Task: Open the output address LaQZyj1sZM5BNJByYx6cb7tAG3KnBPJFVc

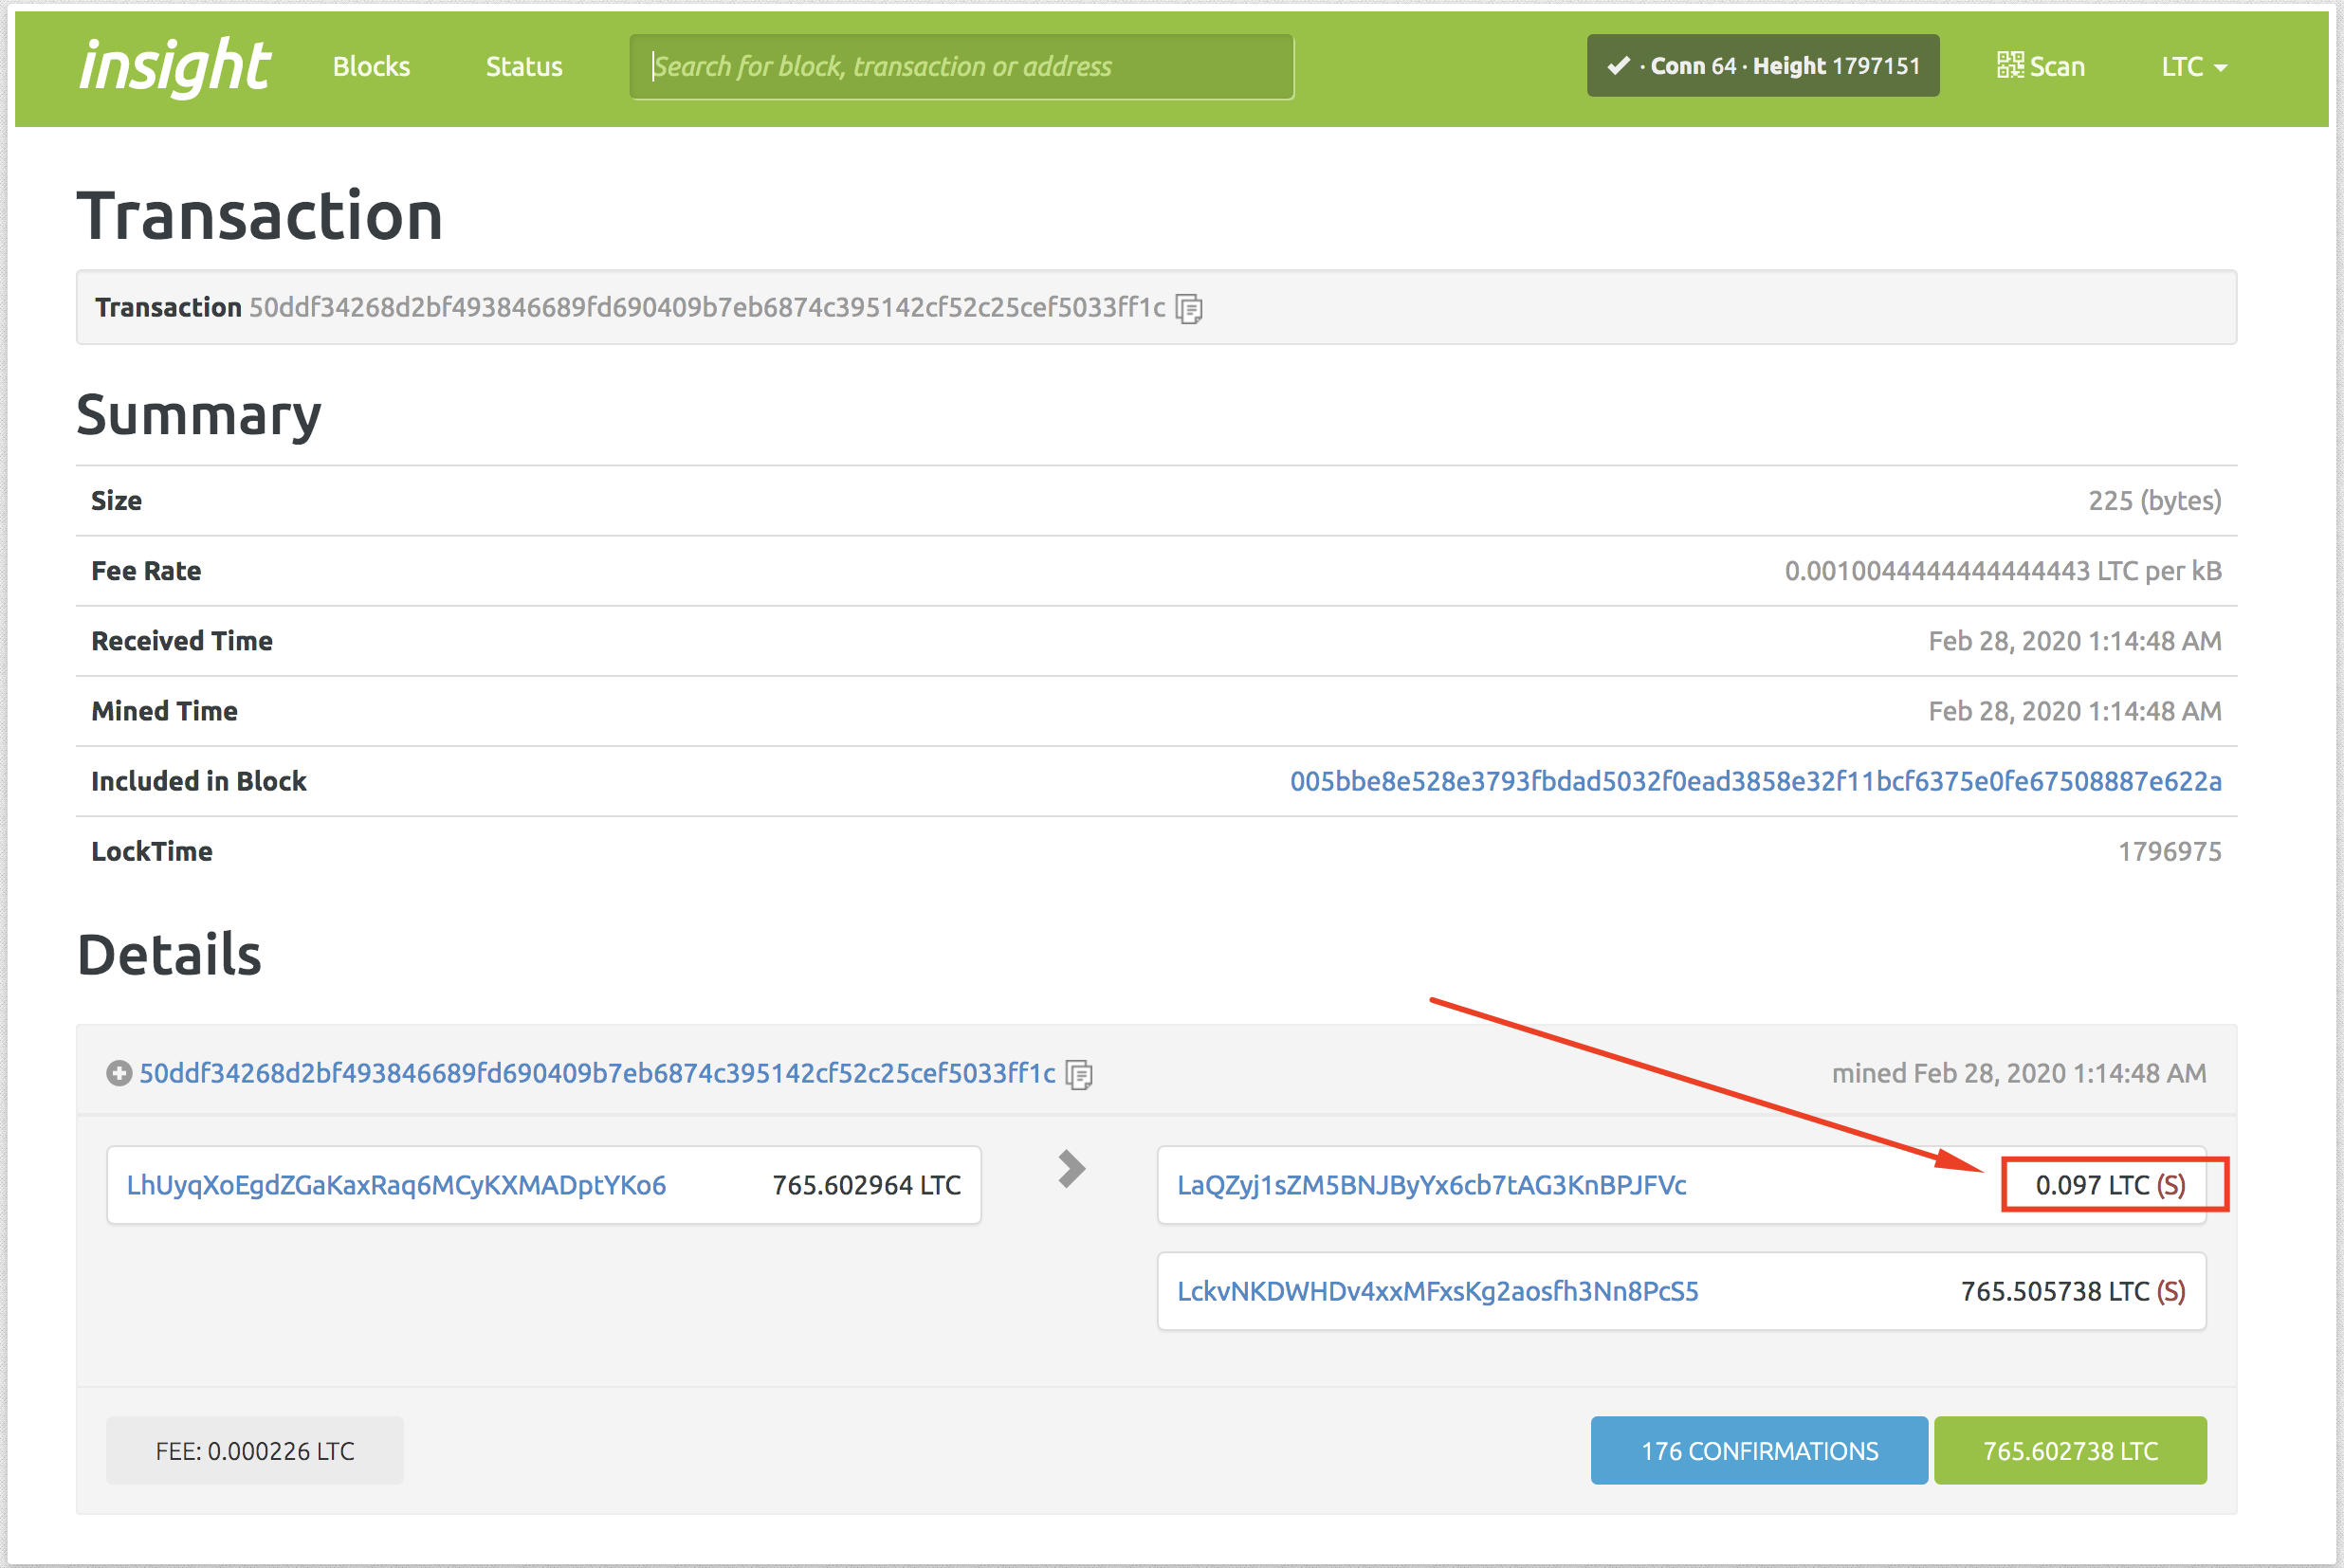Action: [1431, 1185]
